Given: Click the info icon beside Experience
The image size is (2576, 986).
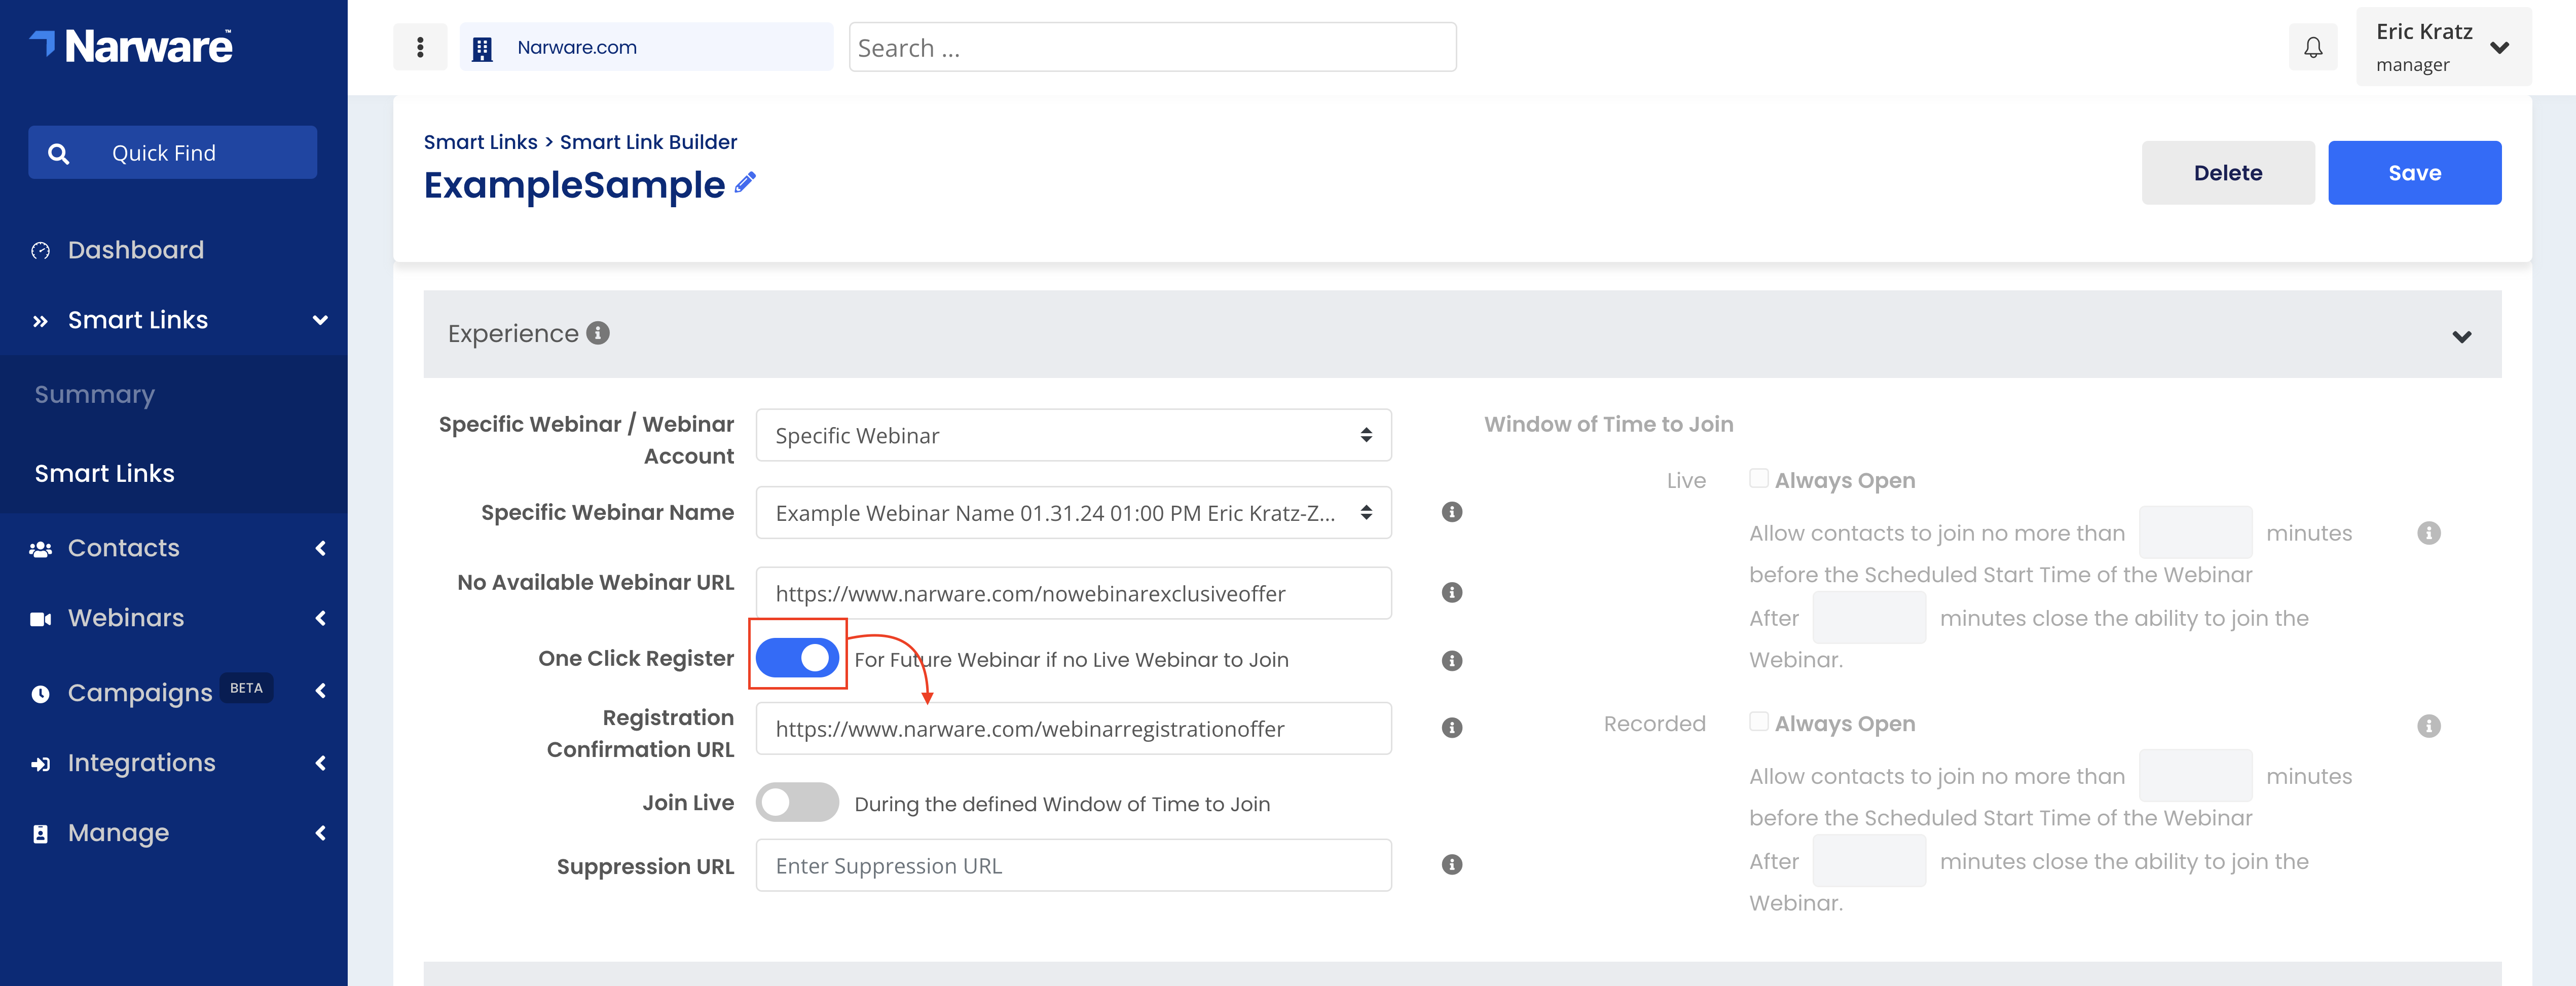Looking at the screenshot, I should (598, 333).
